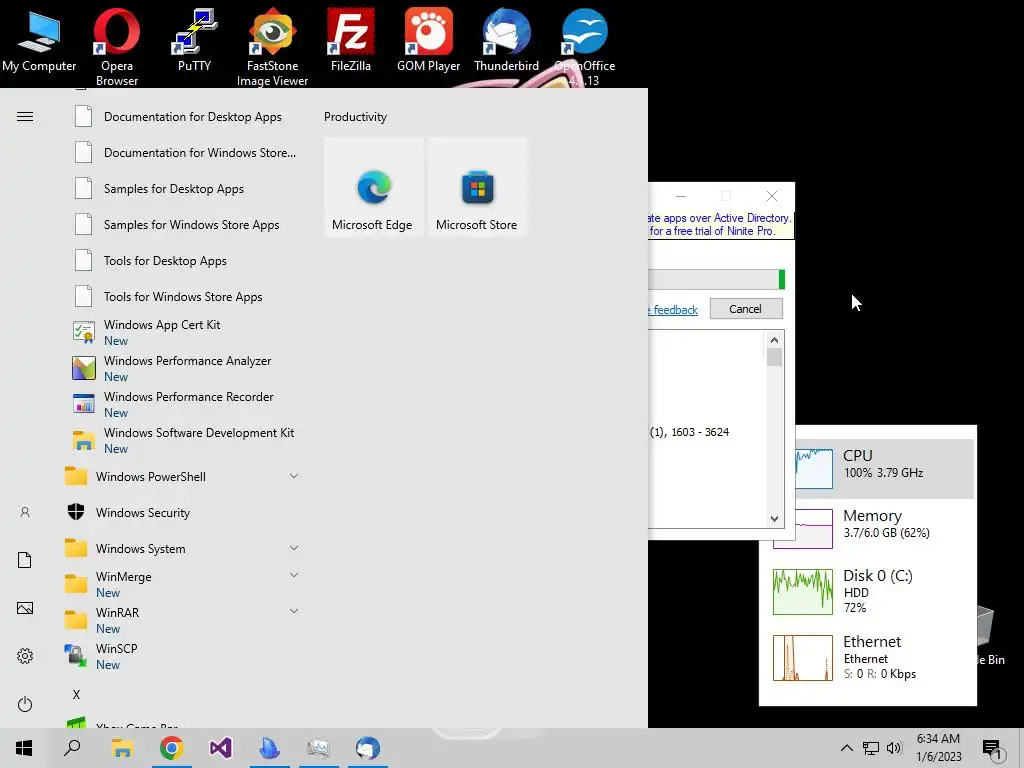The height and width of the screenshot is (768, 1024).
Task: Open Documents from Start side rail
Action: coord(25,560)
